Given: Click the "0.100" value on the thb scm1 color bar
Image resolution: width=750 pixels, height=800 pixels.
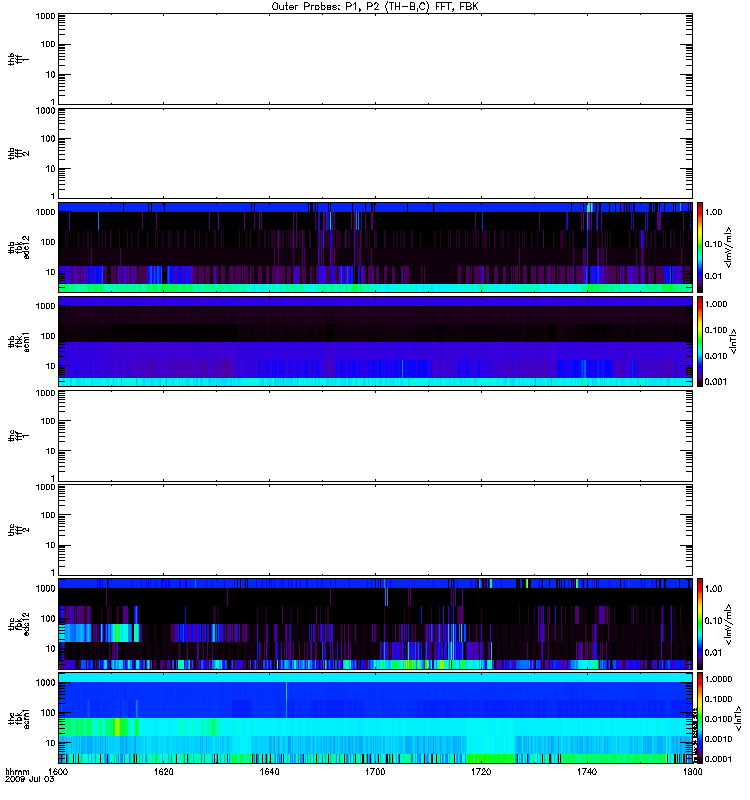Looking at the screenshot, I should (x=716, y=330).
